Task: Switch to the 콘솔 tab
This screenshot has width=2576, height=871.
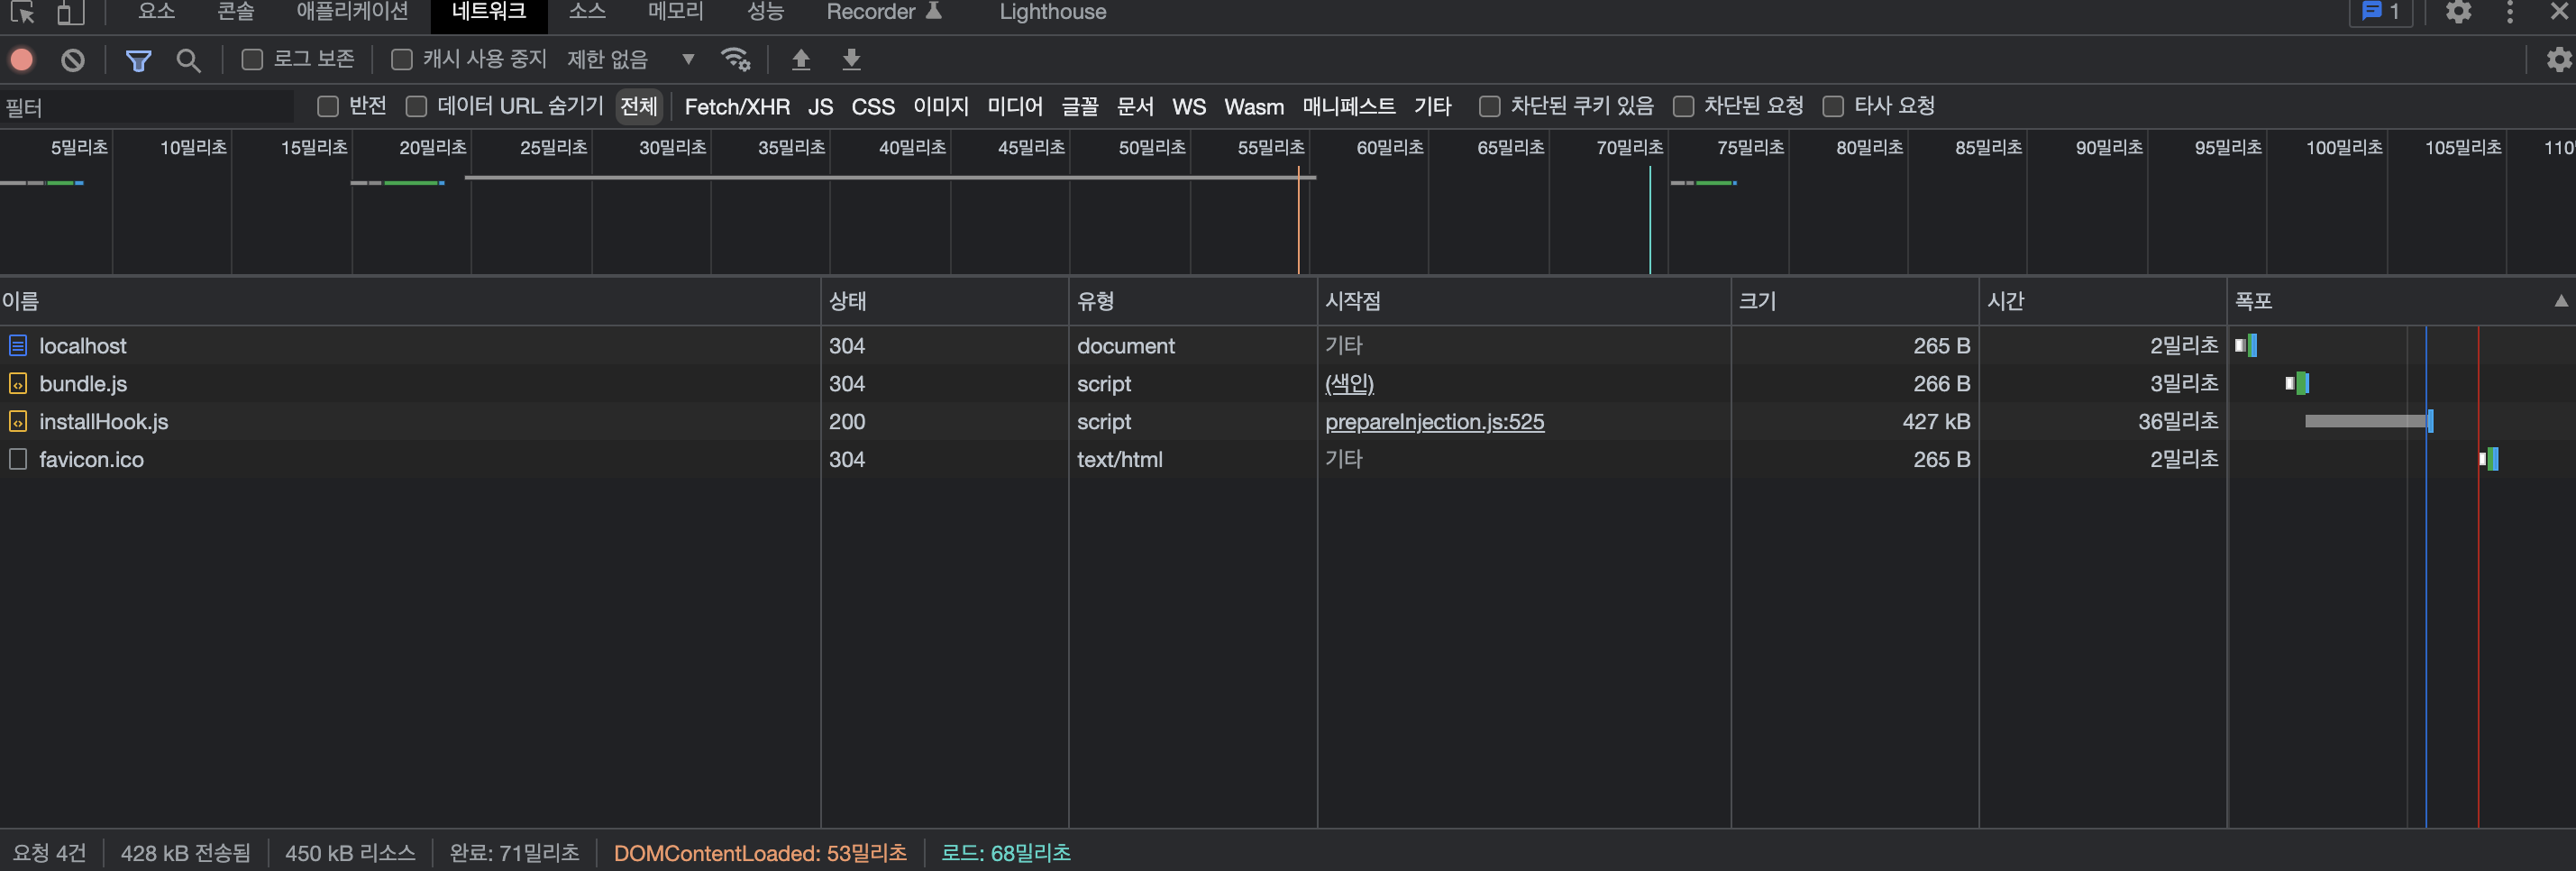Action: [236, 12]
